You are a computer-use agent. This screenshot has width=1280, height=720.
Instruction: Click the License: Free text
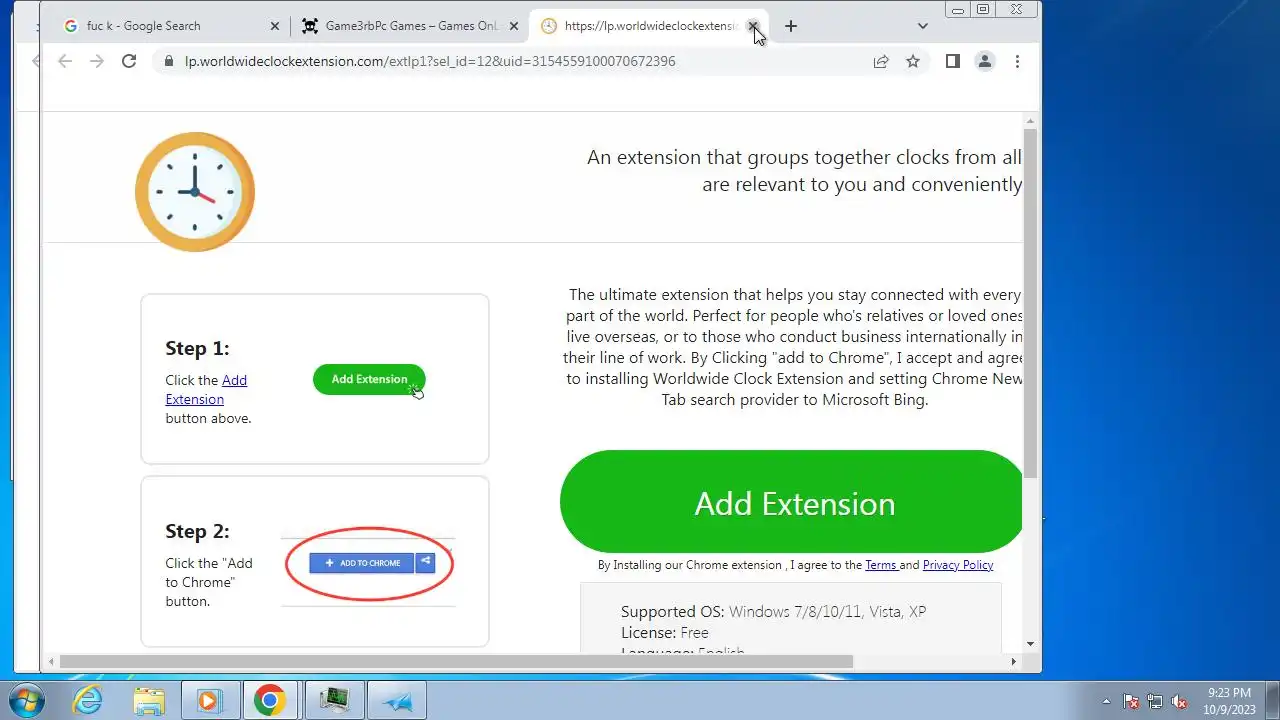pos(664,632)
